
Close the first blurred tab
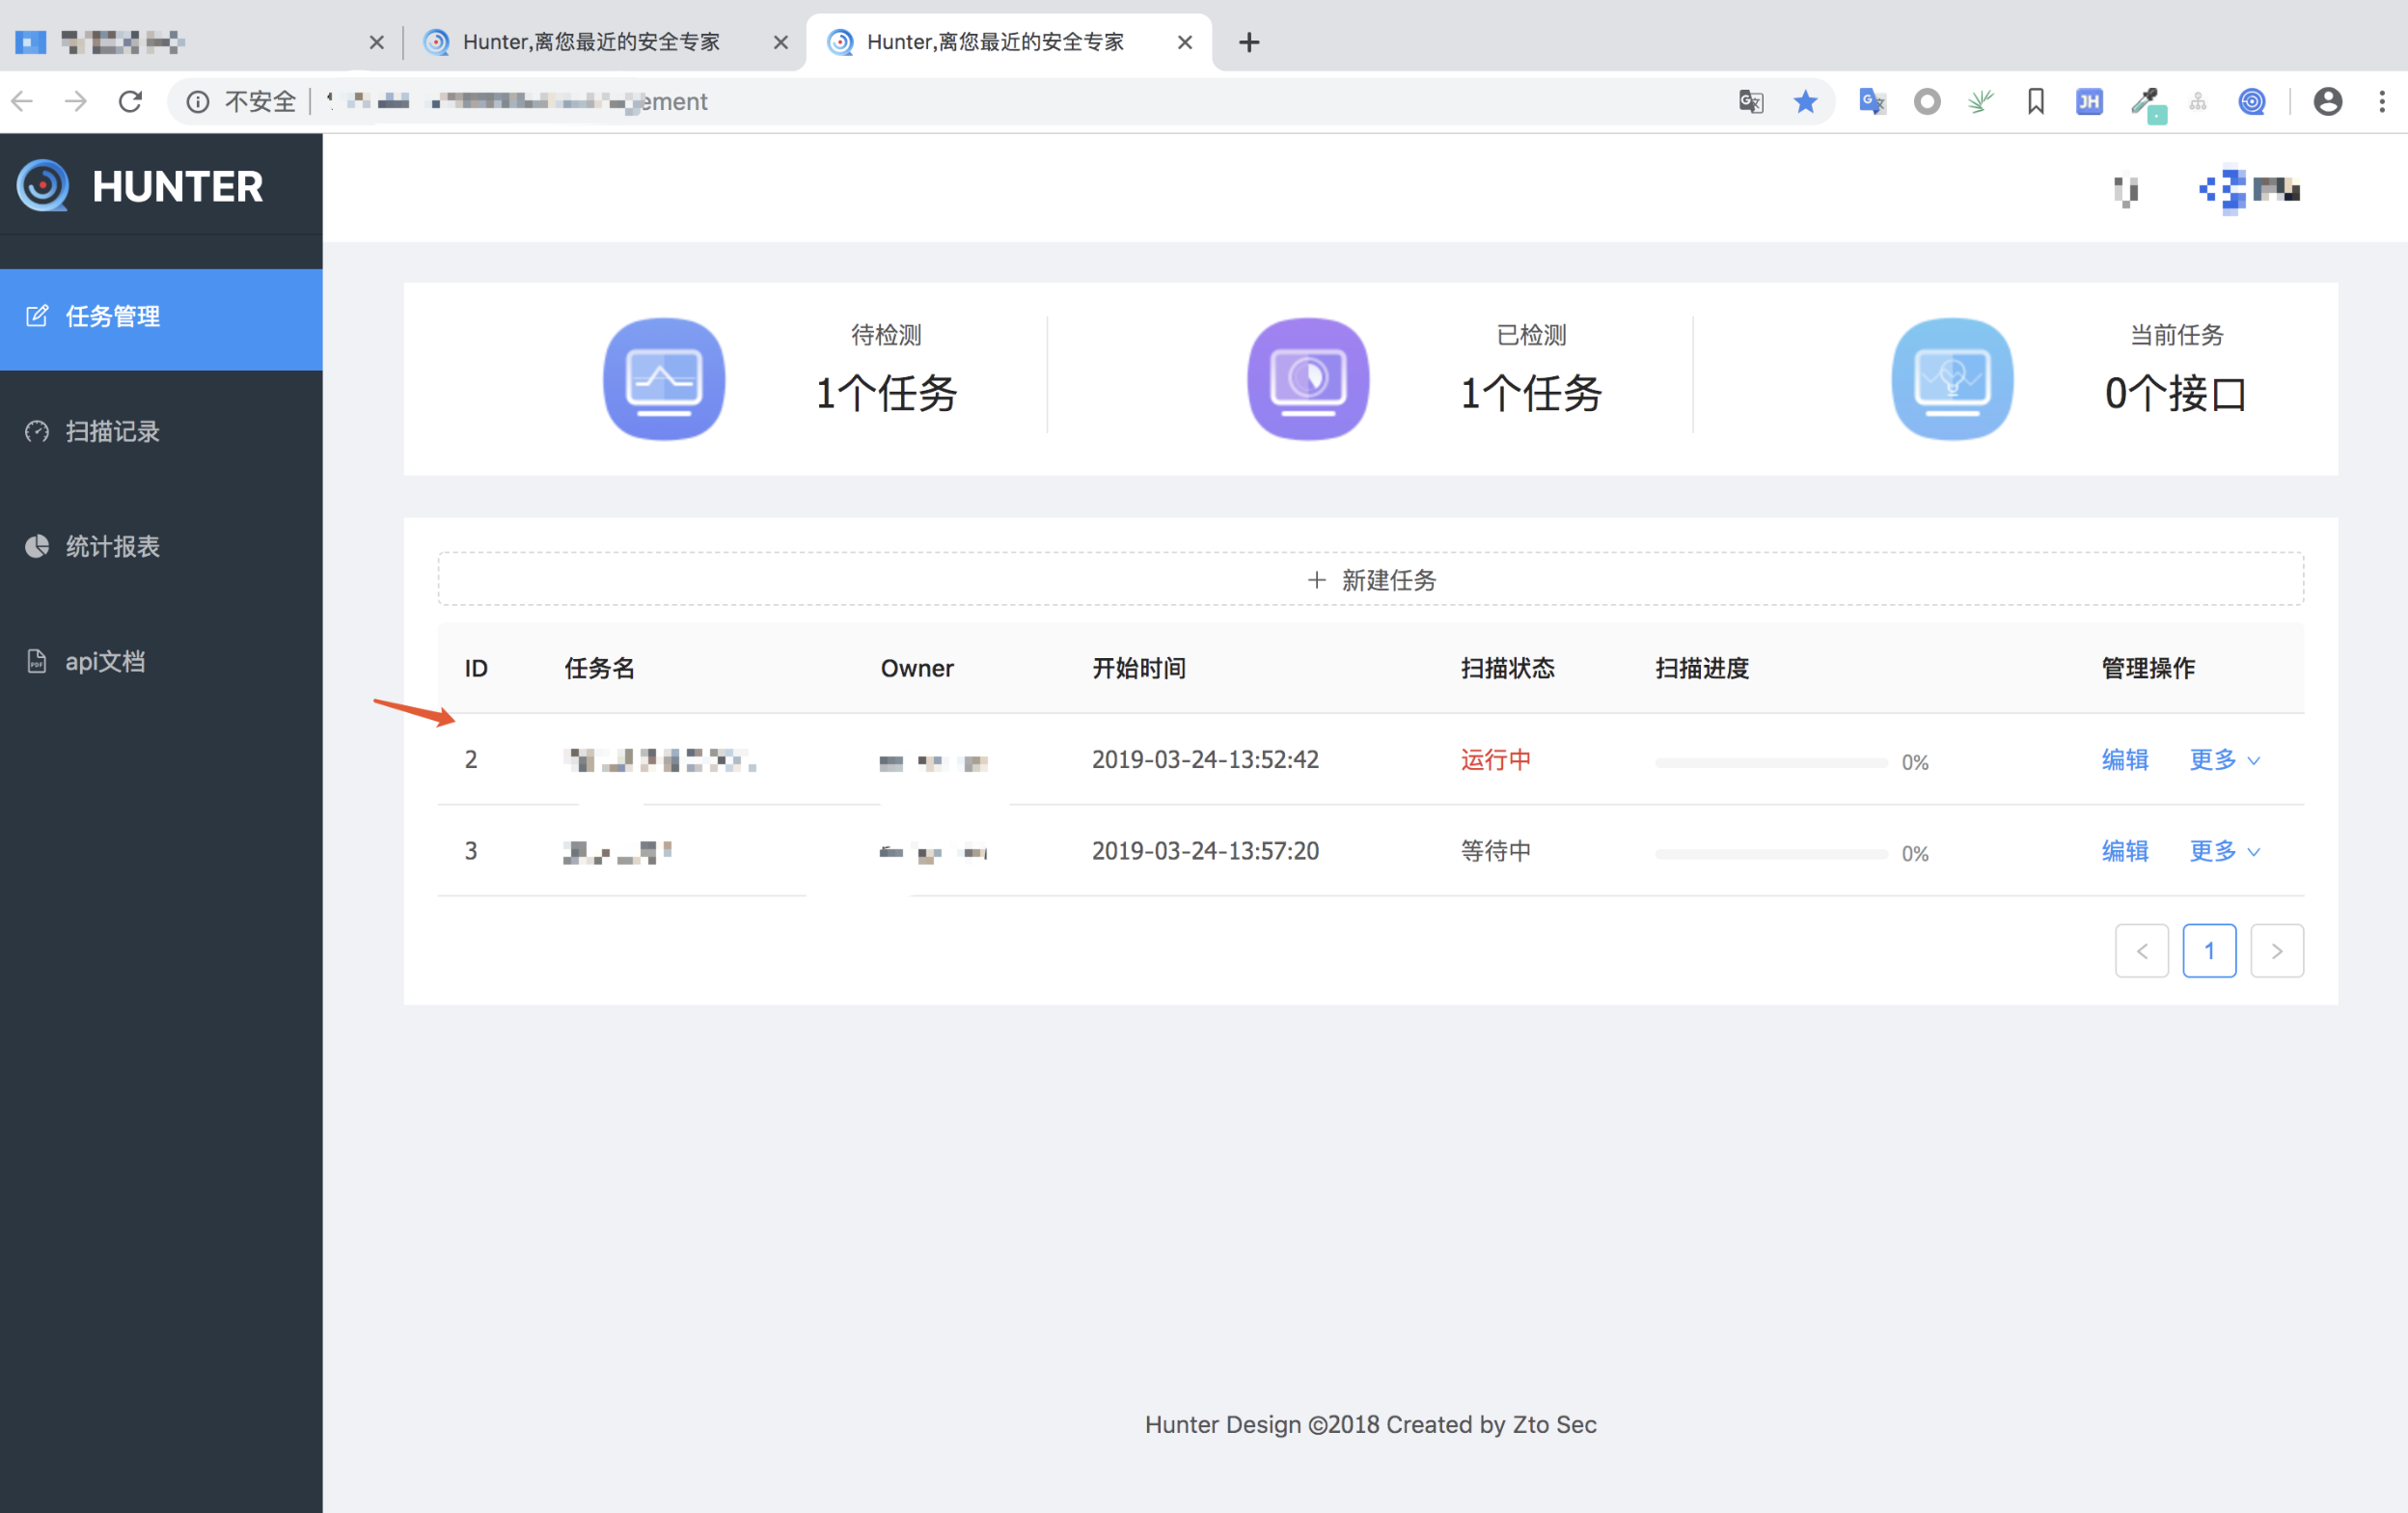pyautogui.click(x=376, y=42)
